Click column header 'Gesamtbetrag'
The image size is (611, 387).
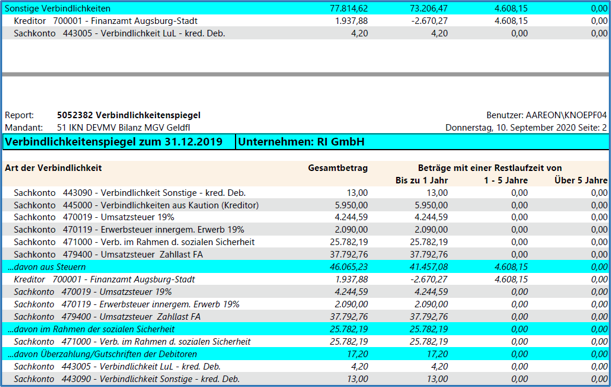[x=337, y=168]
